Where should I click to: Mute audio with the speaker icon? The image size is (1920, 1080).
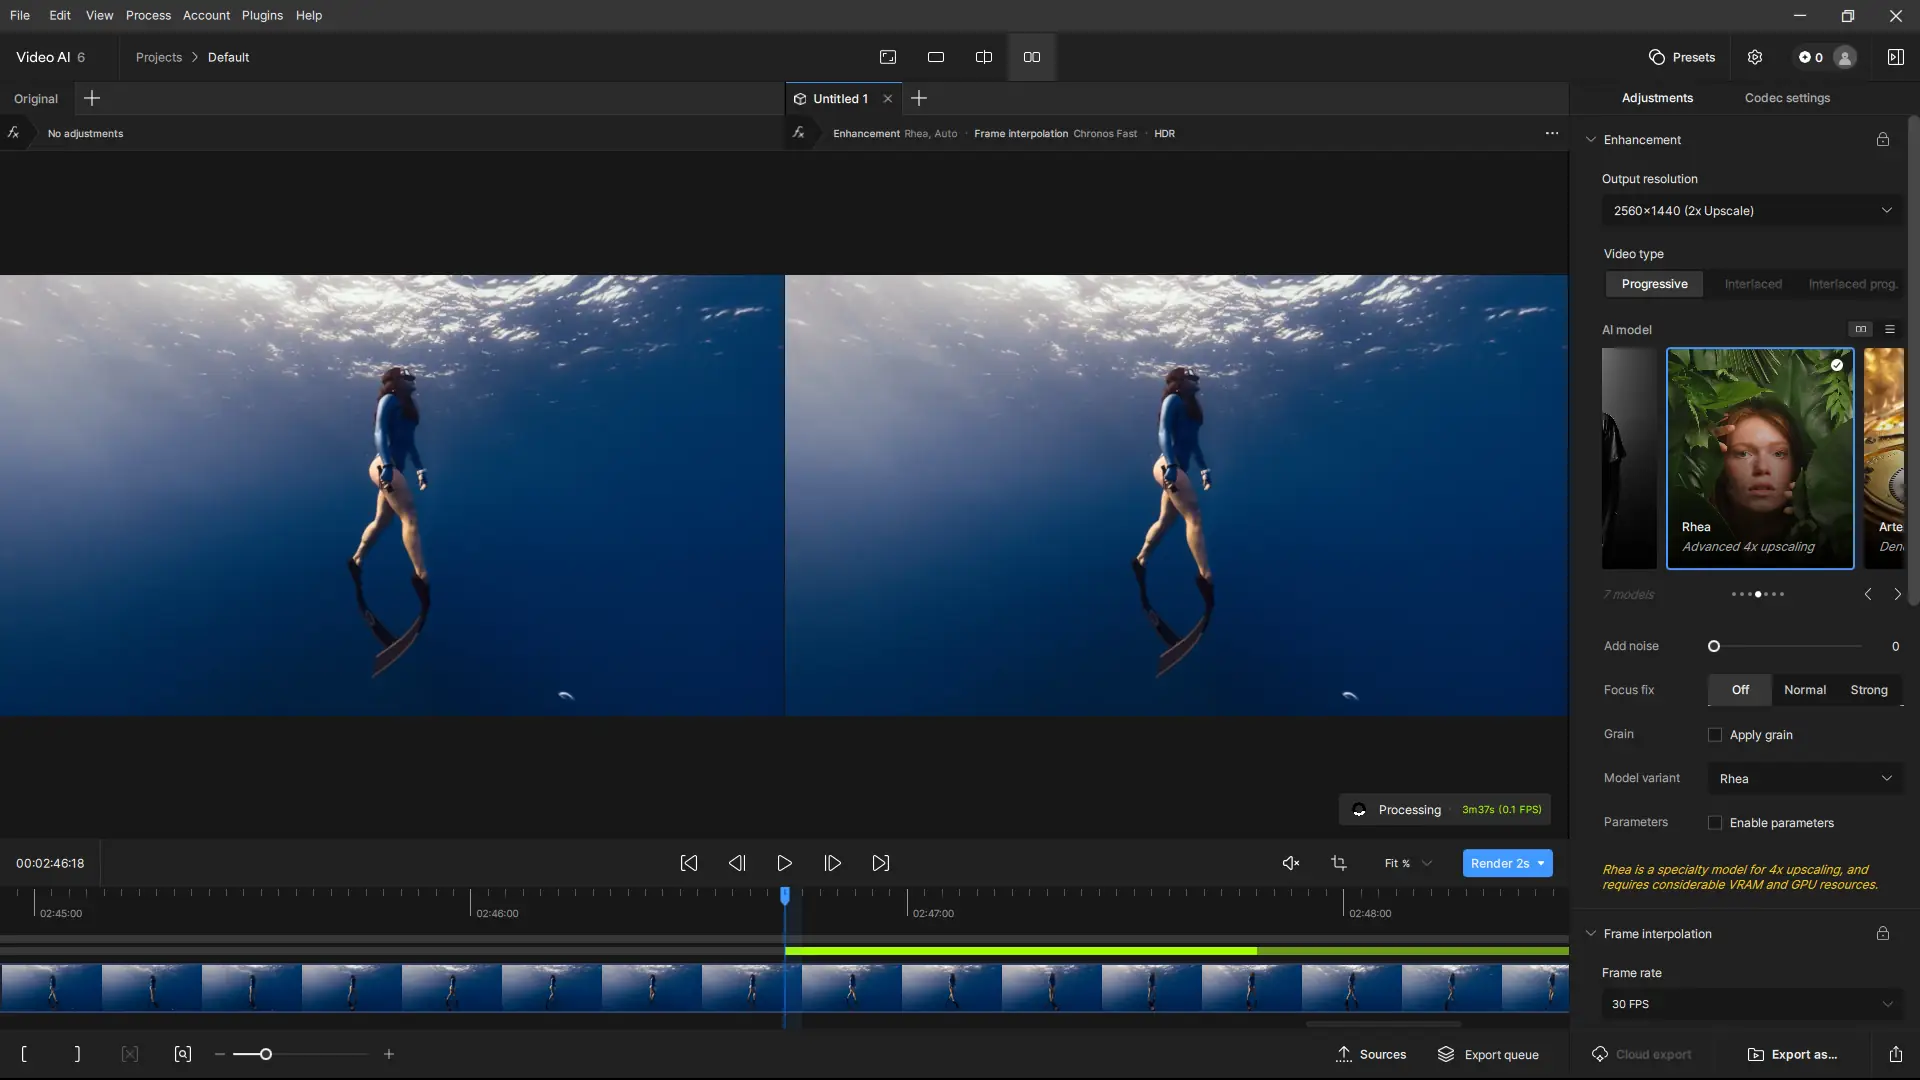point(1290,863)
